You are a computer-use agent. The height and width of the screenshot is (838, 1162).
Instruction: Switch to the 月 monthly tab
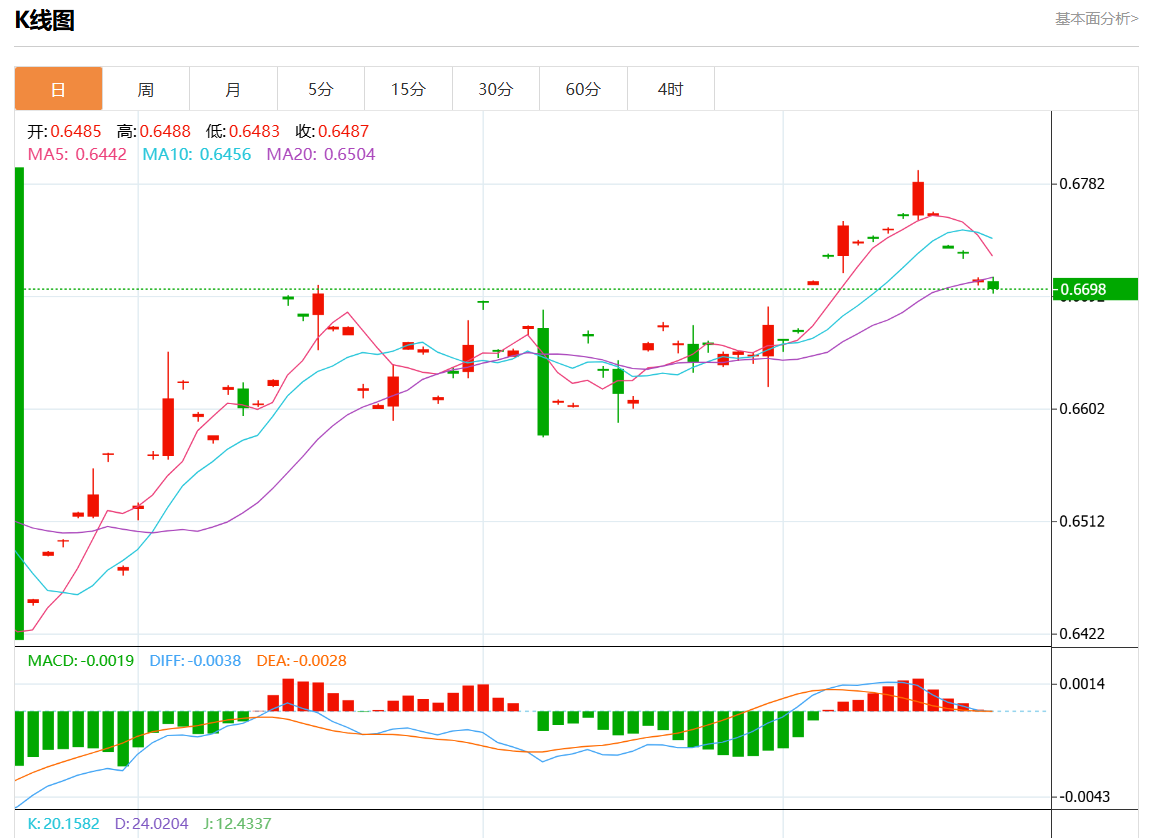233,89
